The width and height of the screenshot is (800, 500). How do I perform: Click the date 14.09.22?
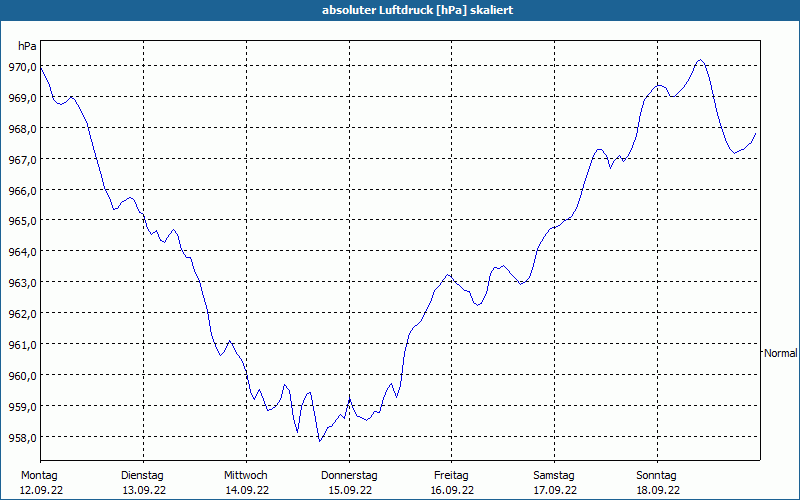[x=247, y=490]
